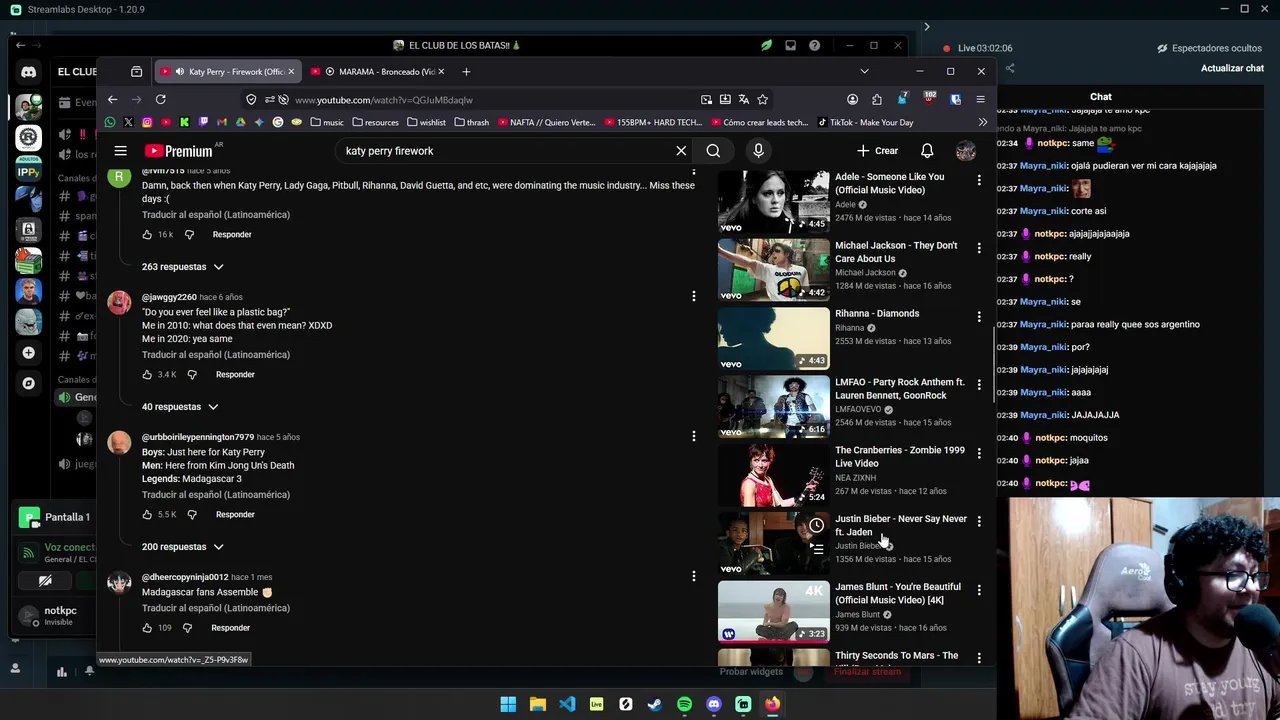Explore discoverable servers compass icon in Discord
Screen dimensions: 1280x720
(x=28, y=383)
